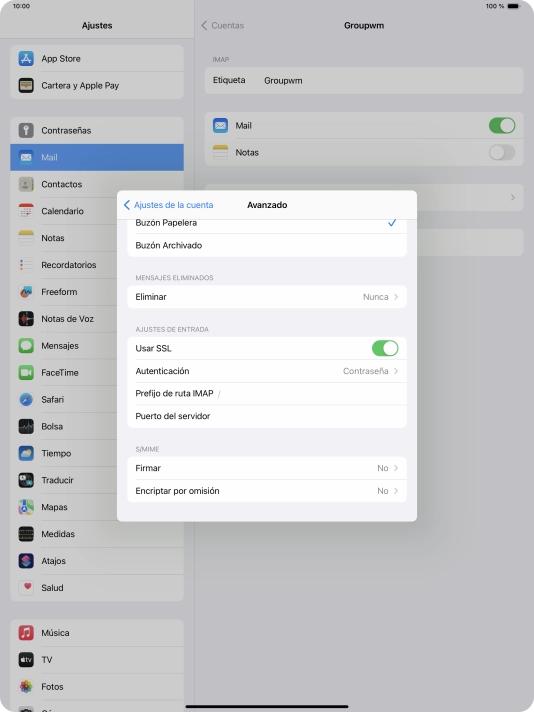This screenshot has height=712, width=534.
Task: Open Contraseñas key icon
Action: (26, 130)
